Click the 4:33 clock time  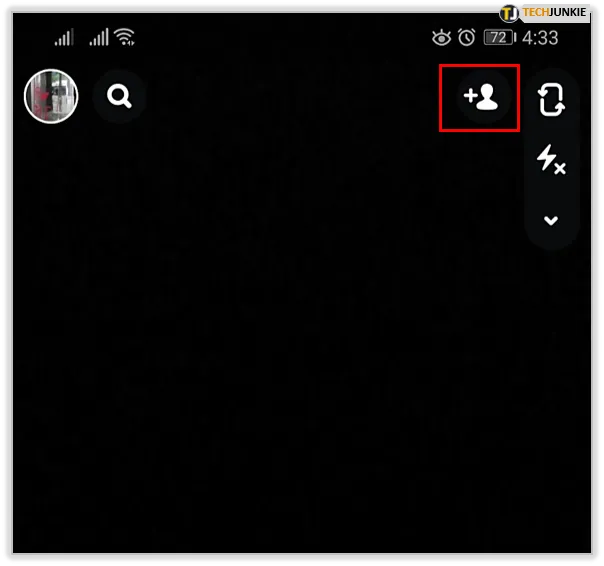540,38
